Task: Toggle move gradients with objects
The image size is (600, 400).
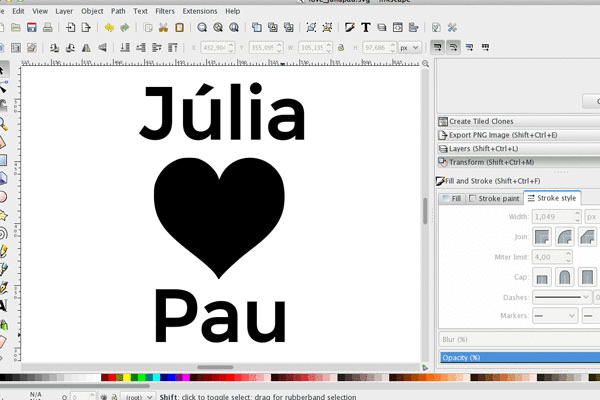Action: [470, 48]
